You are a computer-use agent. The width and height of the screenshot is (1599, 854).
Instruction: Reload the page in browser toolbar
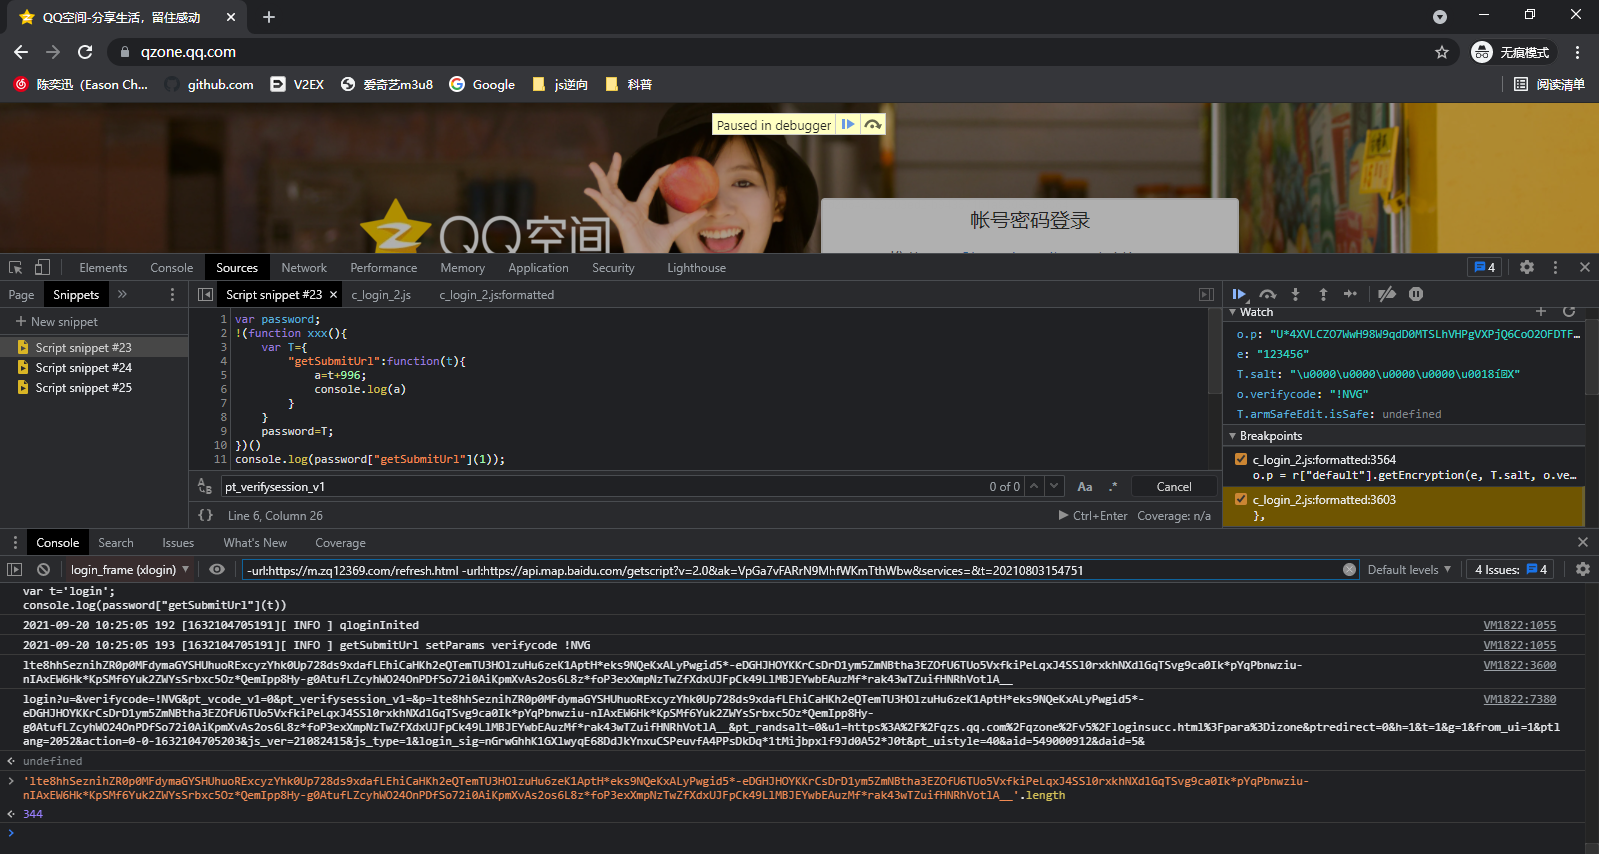click(x=85, y=52)
